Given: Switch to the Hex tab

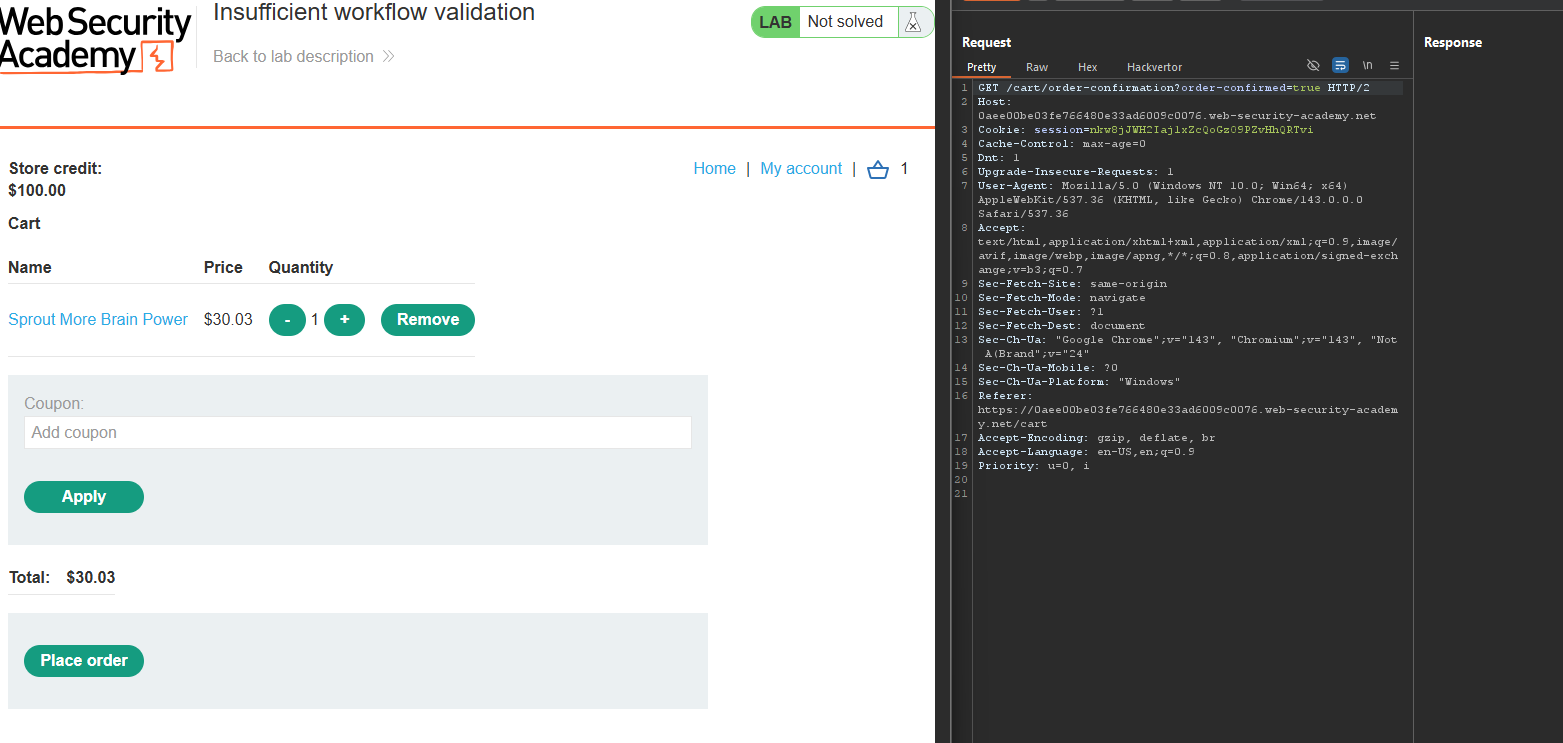Looking at the screenshot, I should click(x=1087, y=67).
